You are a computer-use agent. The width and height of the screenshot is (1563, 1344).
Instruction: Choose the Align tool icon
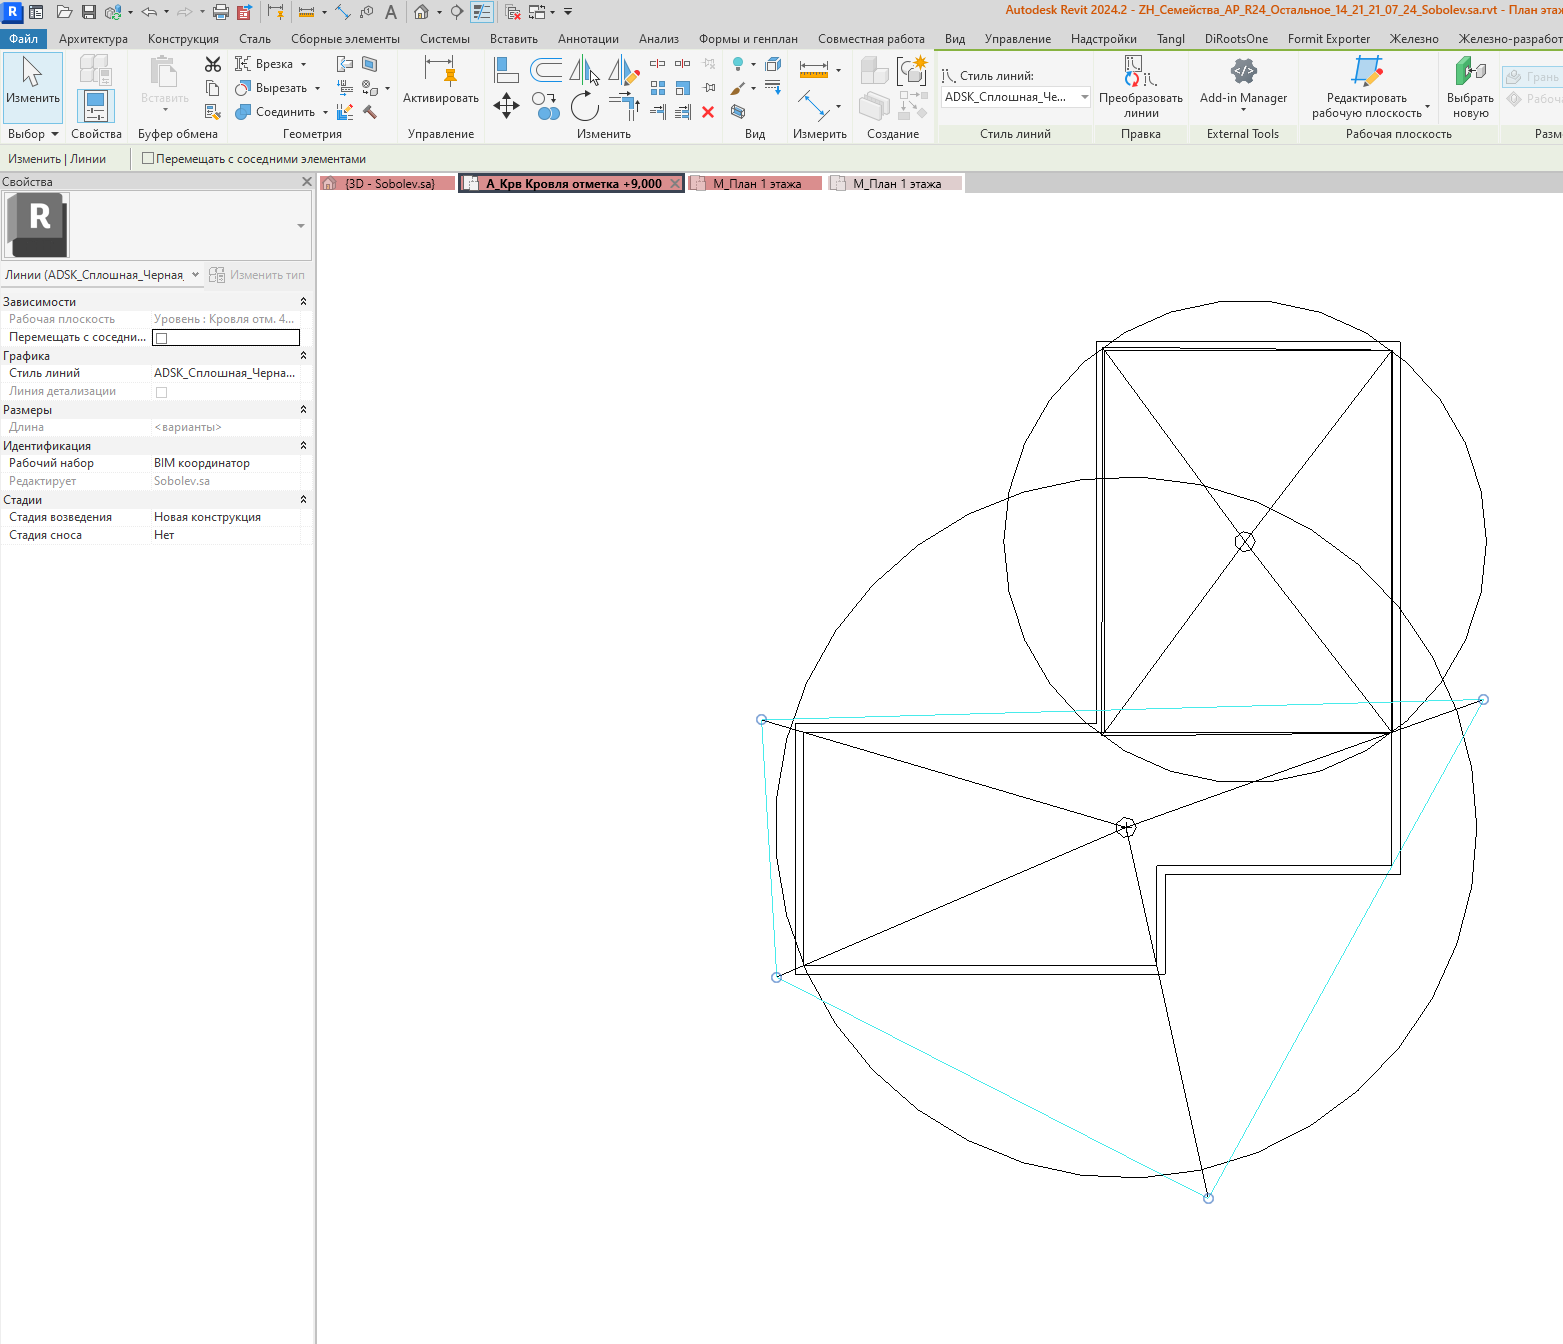(506, 70)
